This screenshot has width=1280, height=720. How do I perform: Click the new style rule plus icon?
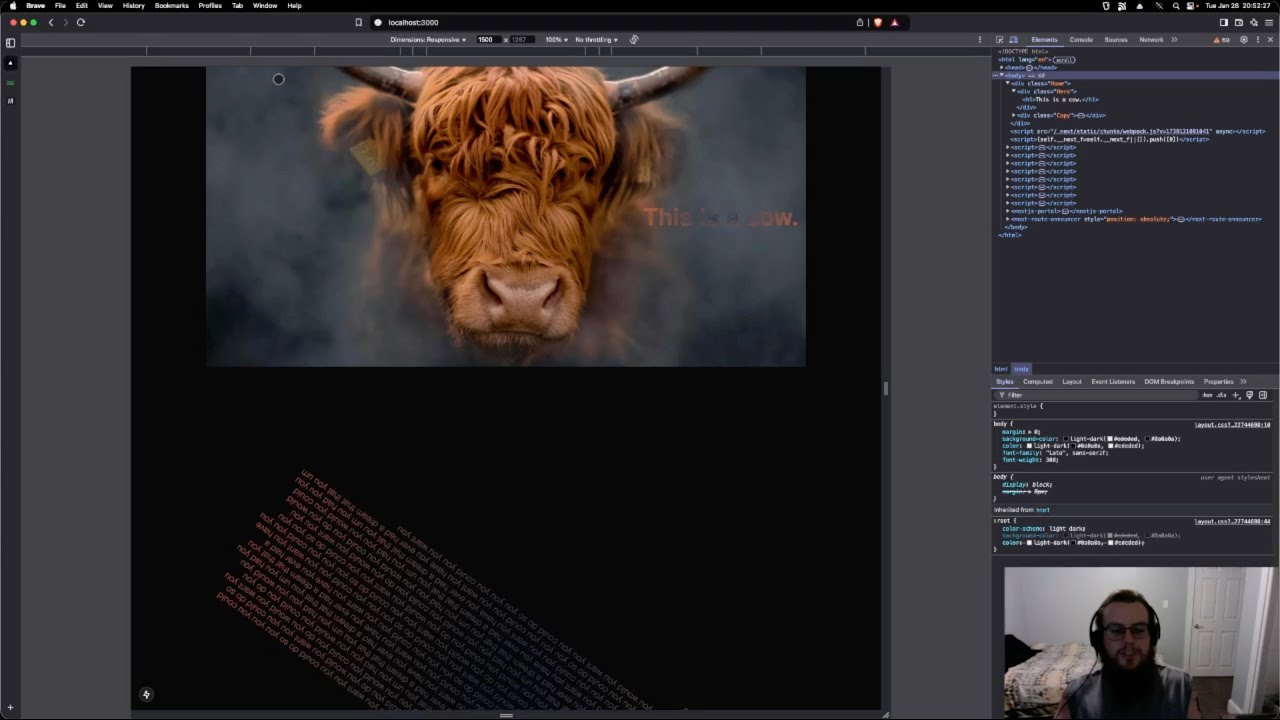click(1236, 395)
